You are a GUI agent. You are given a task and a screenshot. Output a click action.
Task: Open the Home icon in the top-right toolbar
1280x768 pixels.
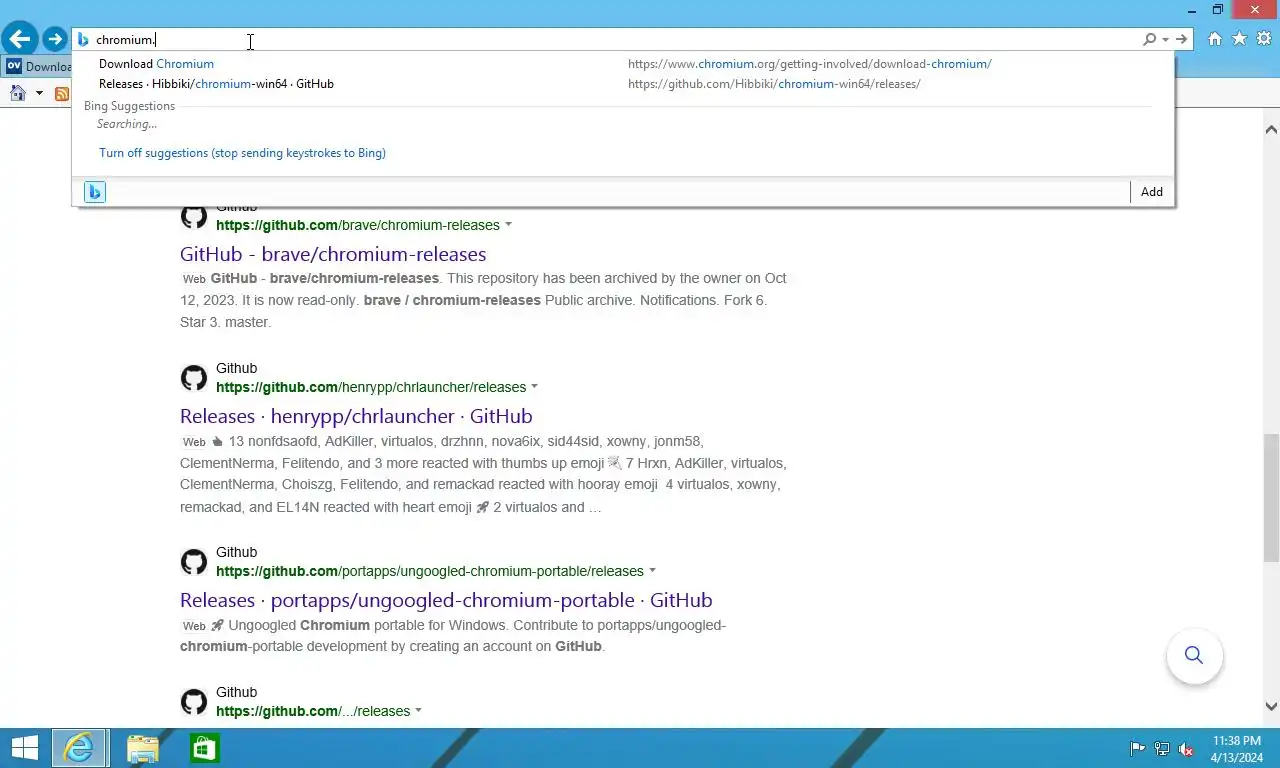[x=1214, y=39]
